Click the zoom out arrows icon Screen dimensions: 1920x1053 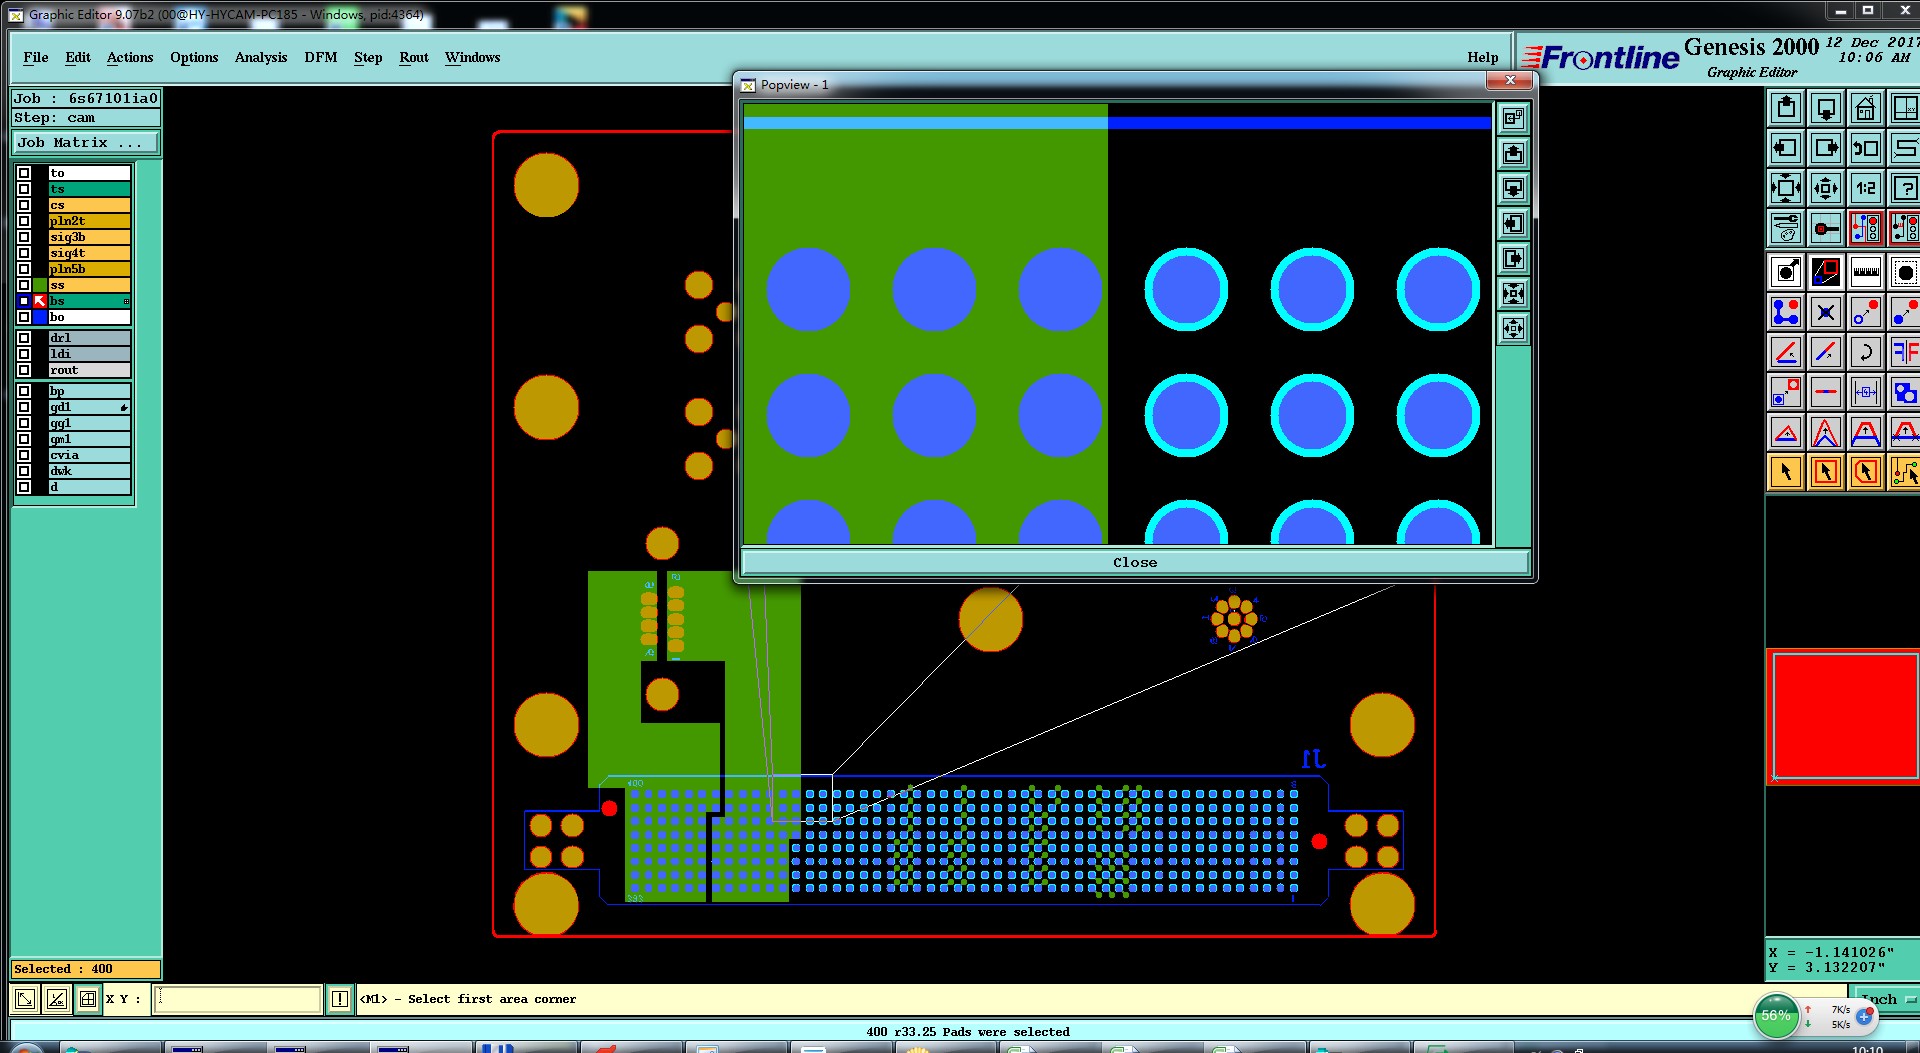pyautogui.click(x=1826, y=188)
